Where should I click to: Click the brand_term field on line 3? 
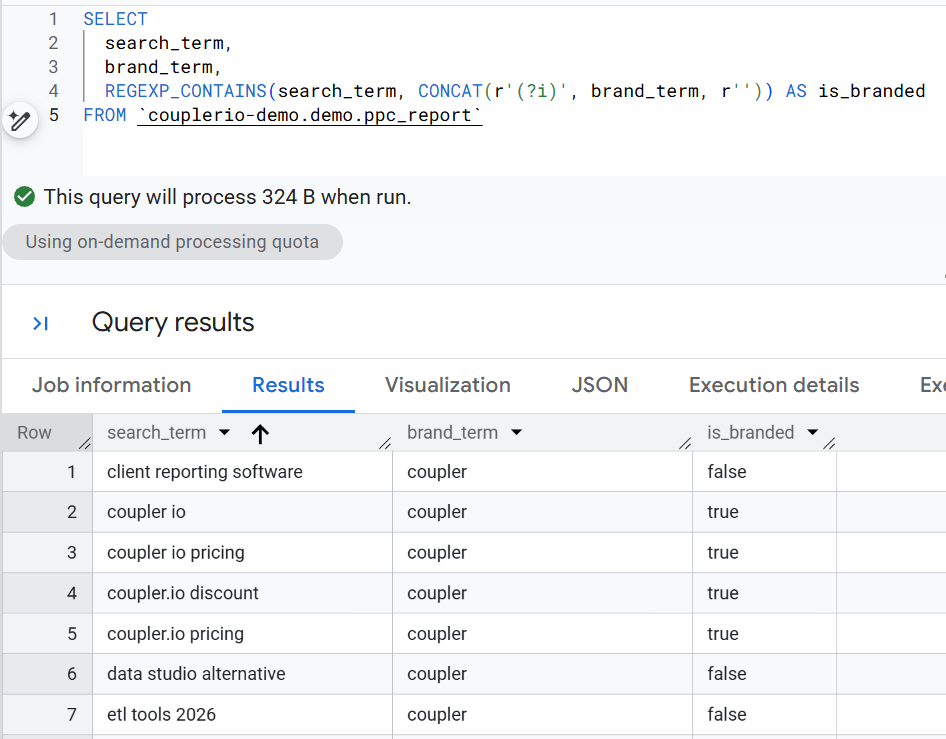[159, 67]
